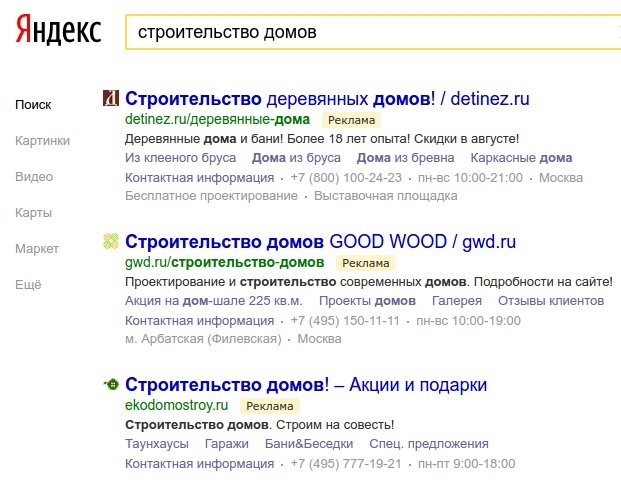The width and height of the screenshot is (621, 486).
Task: Open the Строительство деревянных домов detinez.ru title
Action: point(327,99)
